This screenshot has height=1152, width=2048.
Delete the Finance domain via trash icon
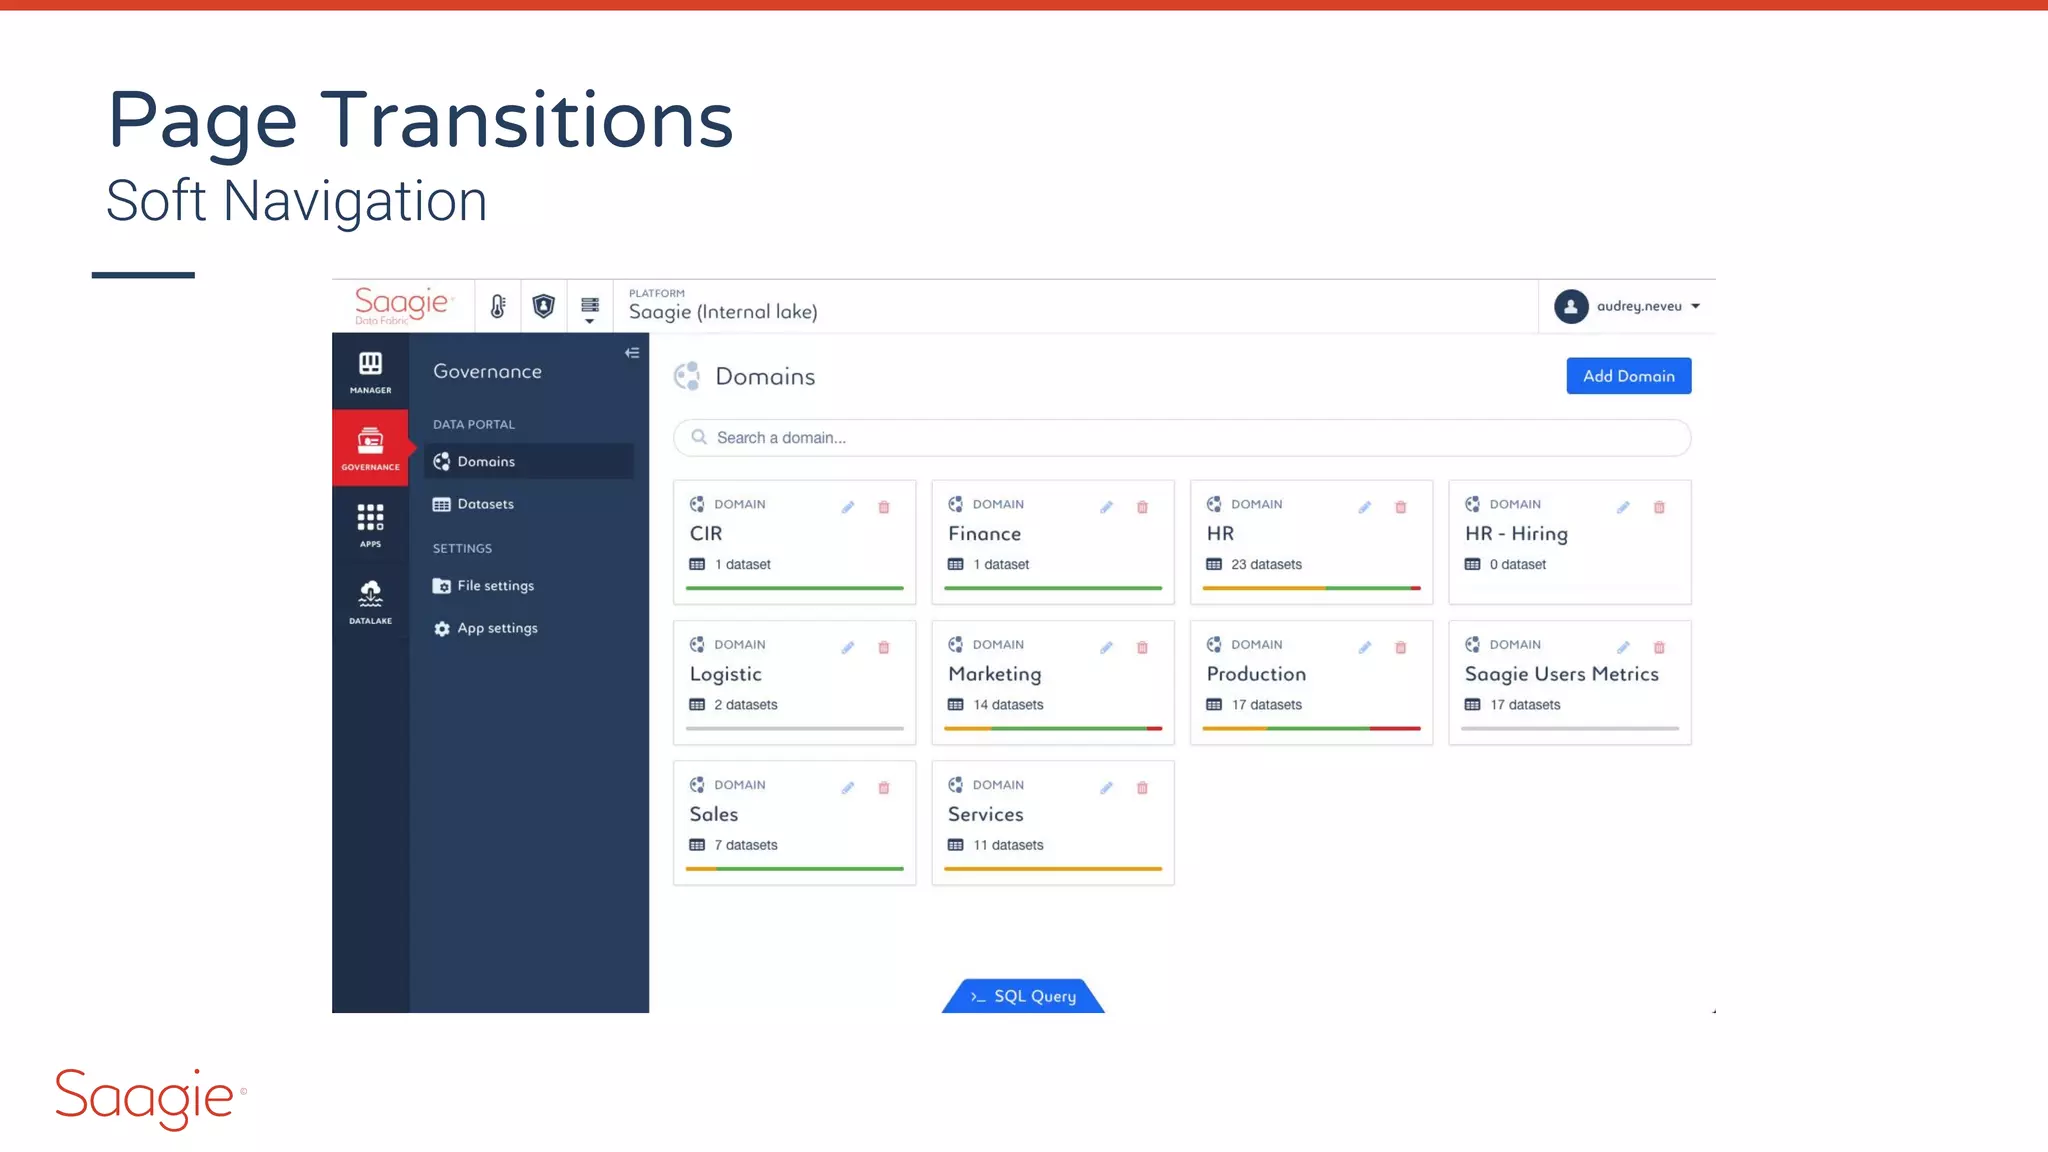coord(1142,507)
